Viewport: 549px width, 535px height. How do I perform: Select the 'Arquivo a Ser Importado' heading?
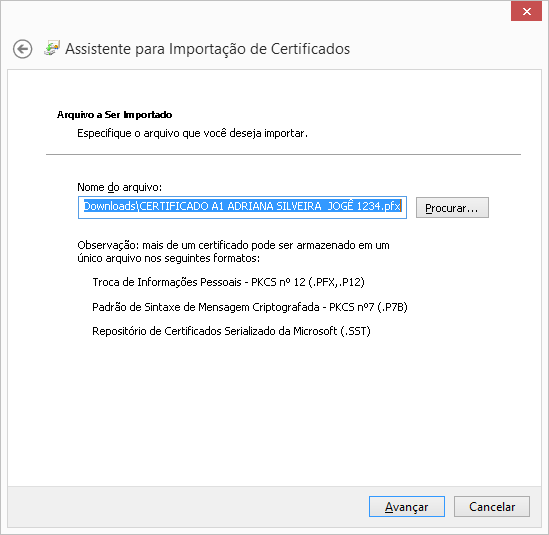(x=114, y=115)
